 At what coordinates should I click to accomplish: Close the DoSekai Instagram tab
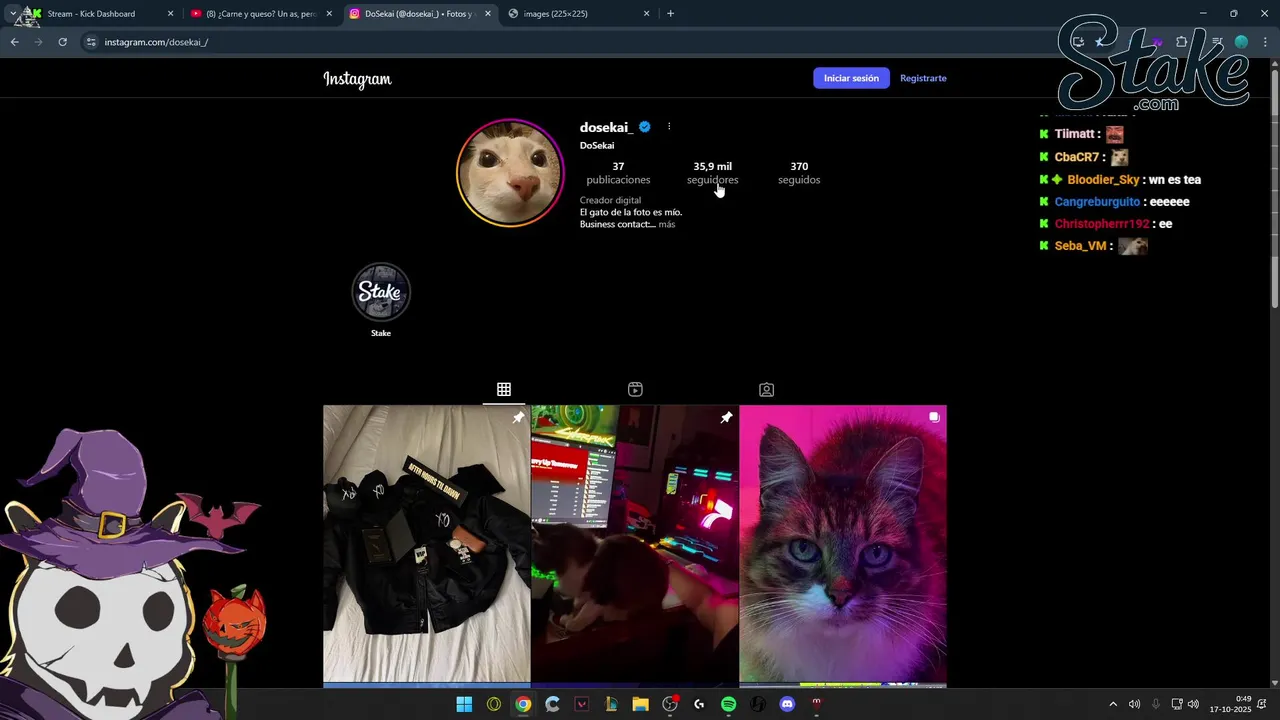pyautogui.click(x=487, y=14)
